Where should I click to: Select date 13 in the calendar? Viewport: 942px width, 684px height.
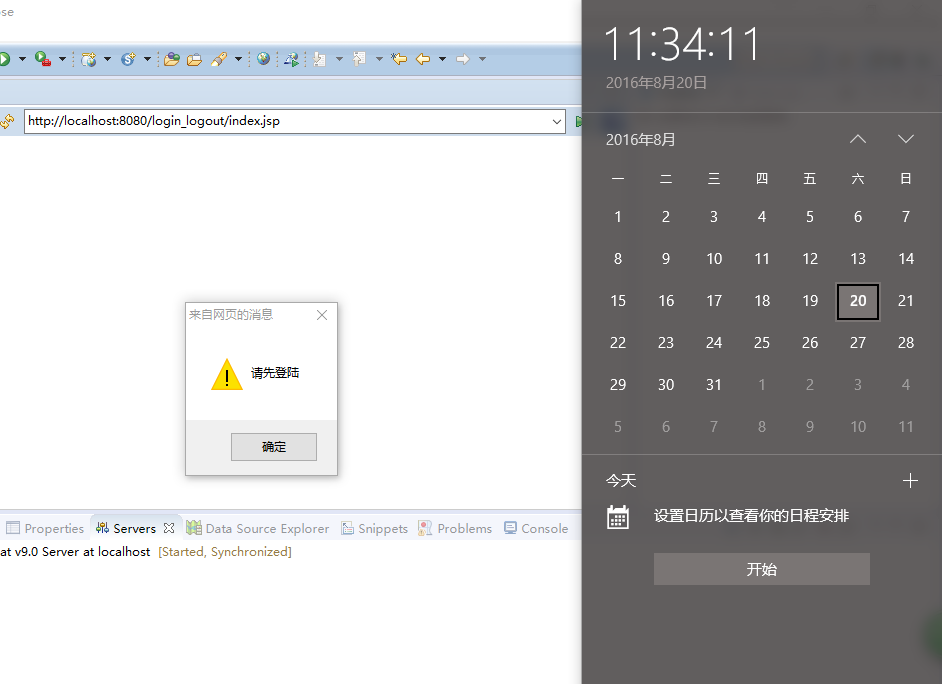point(858,259)
